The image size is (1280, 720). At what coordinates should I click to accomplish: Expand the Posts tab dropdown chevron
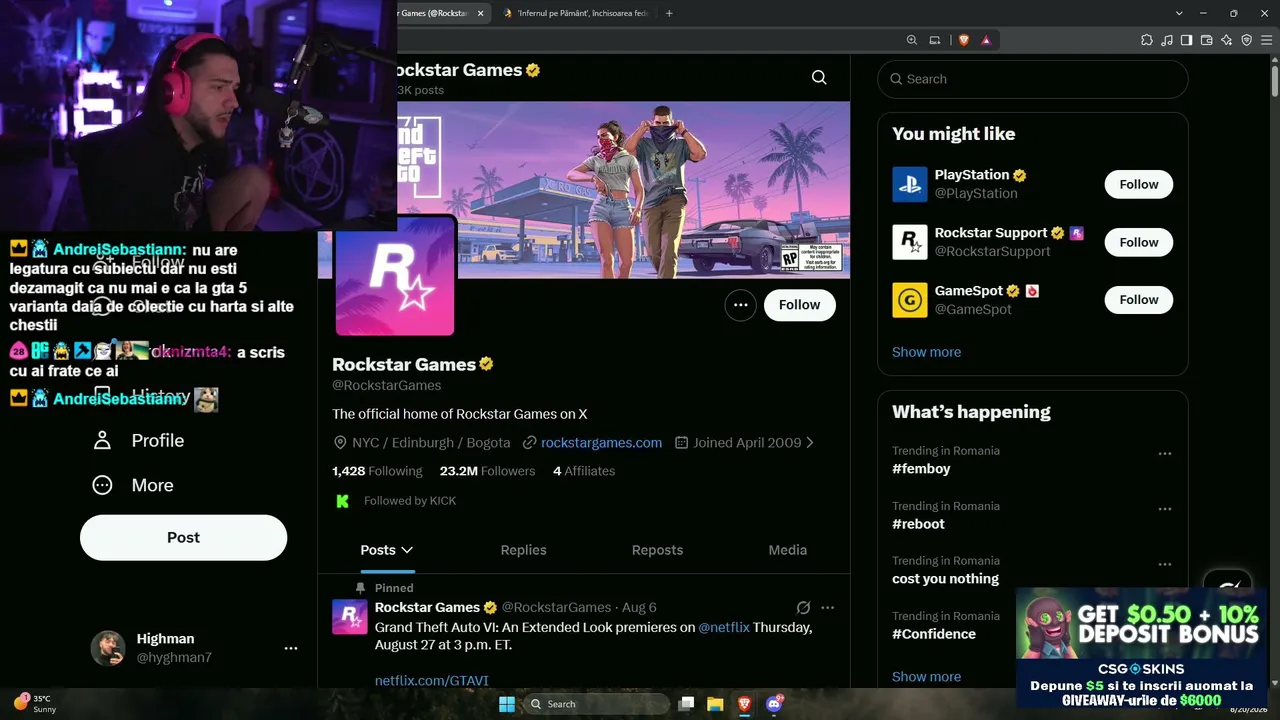(x=407, y=550)
